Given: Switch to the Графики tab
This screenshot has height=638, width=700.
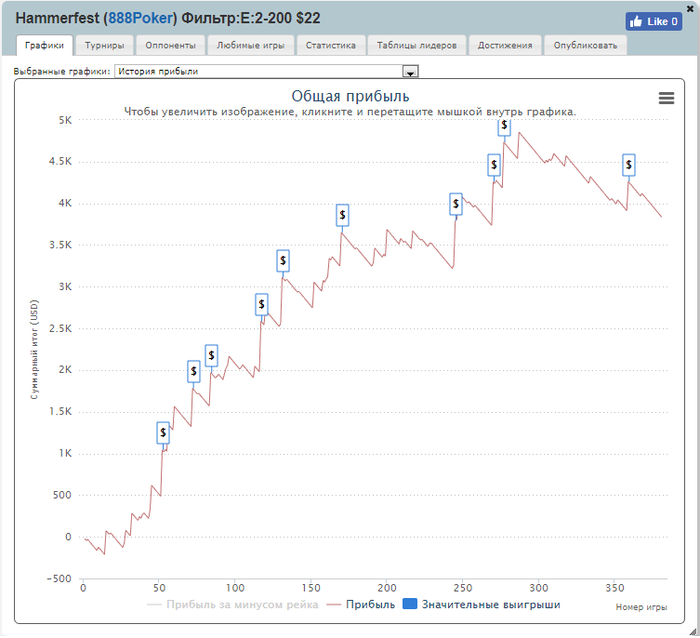Looking at the screenshot, I should (44, 46).
